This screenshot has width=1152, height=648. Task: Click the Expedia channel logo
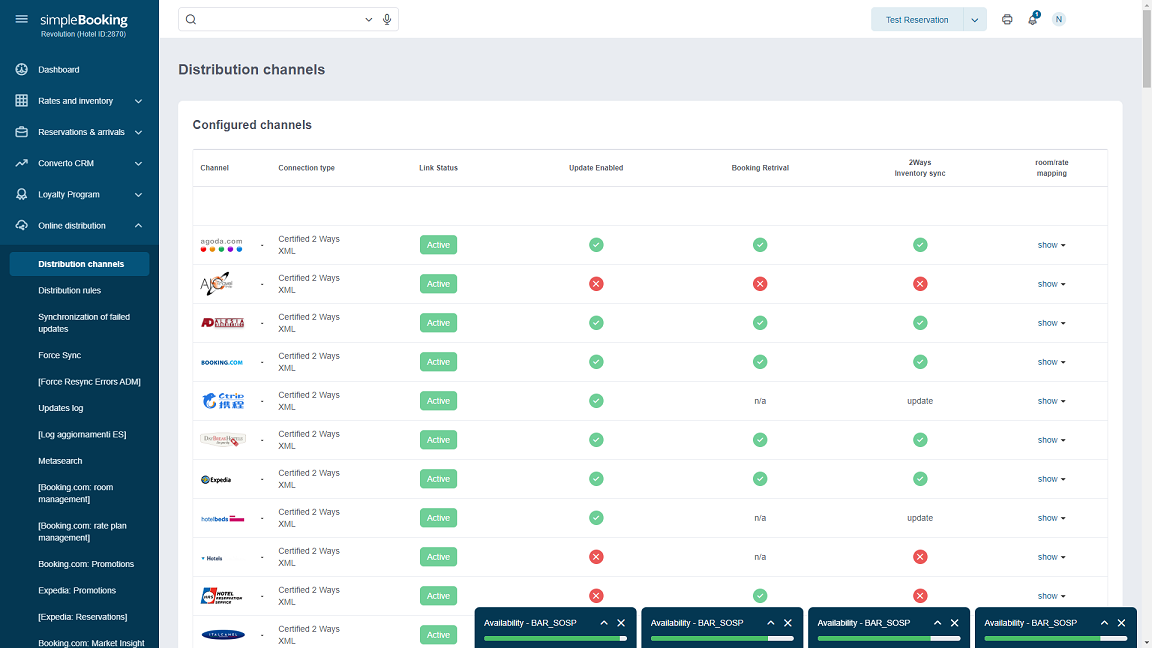tap(216, 479)
